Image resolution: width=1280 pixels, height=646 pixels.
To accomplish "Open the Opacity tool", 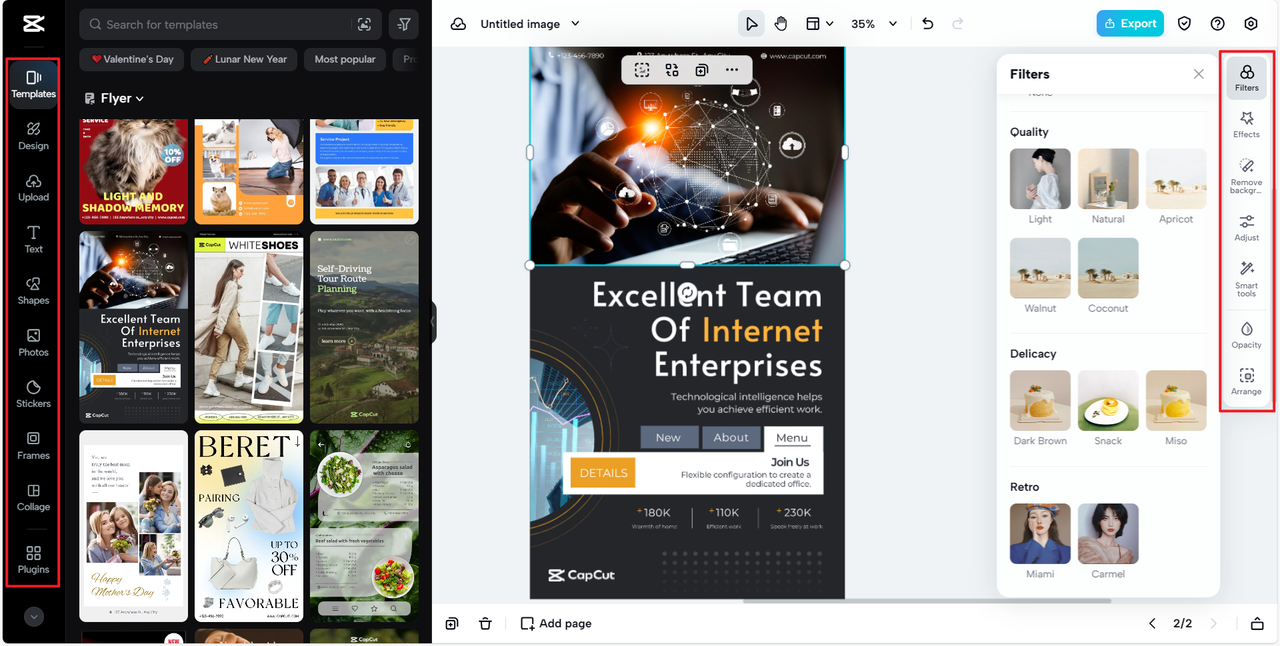I will (x=1246, y=335).
